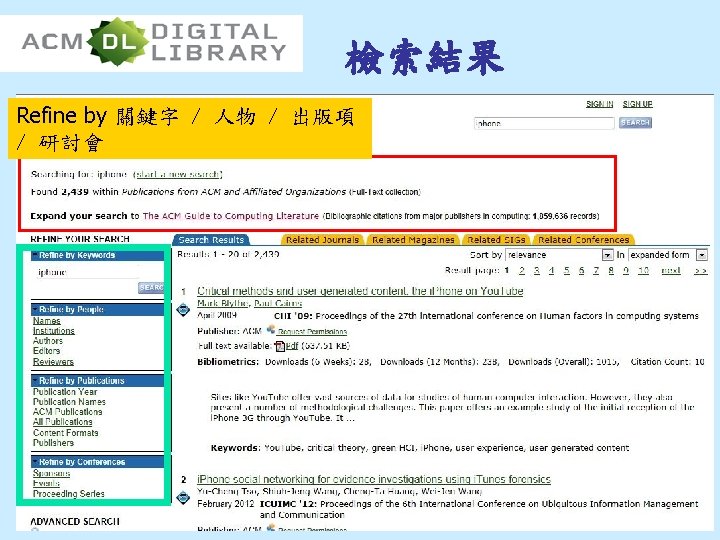Select Publishers filter
The height and width of the screenshot is (540, 720).
(x=53, y=443)
